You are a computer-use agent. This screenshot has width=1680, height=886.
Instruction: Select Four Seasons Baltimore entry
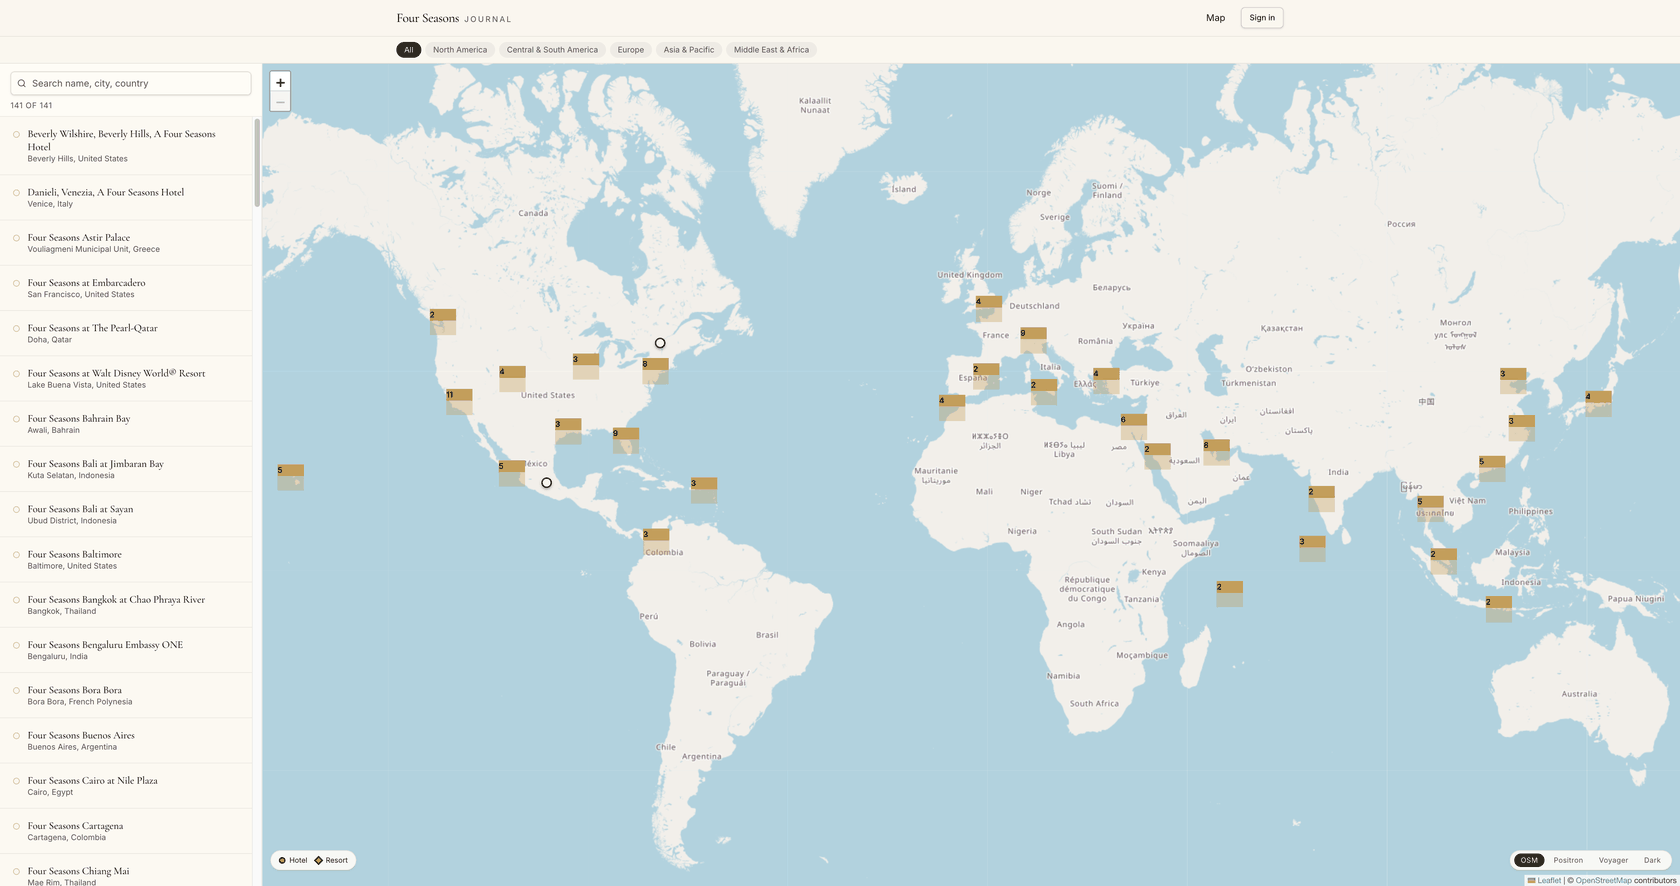pos(126,560)
